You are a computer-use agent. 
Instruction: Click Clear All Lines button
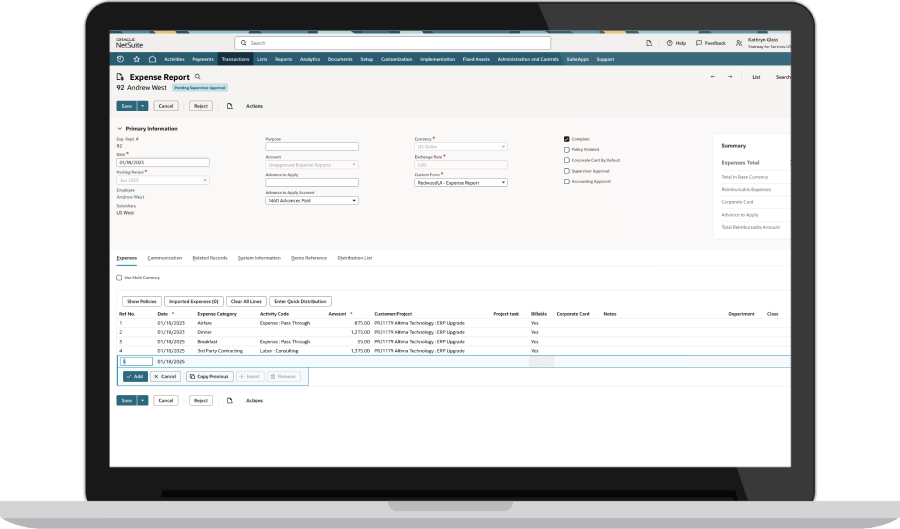(x=246, y=301)
